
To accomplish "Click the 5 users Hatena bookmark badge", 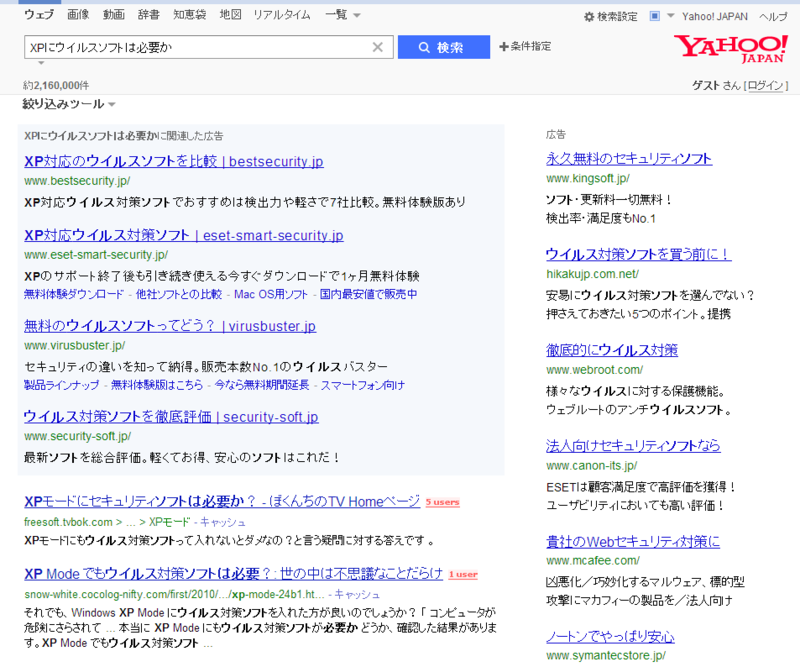I will click(442, 501).
